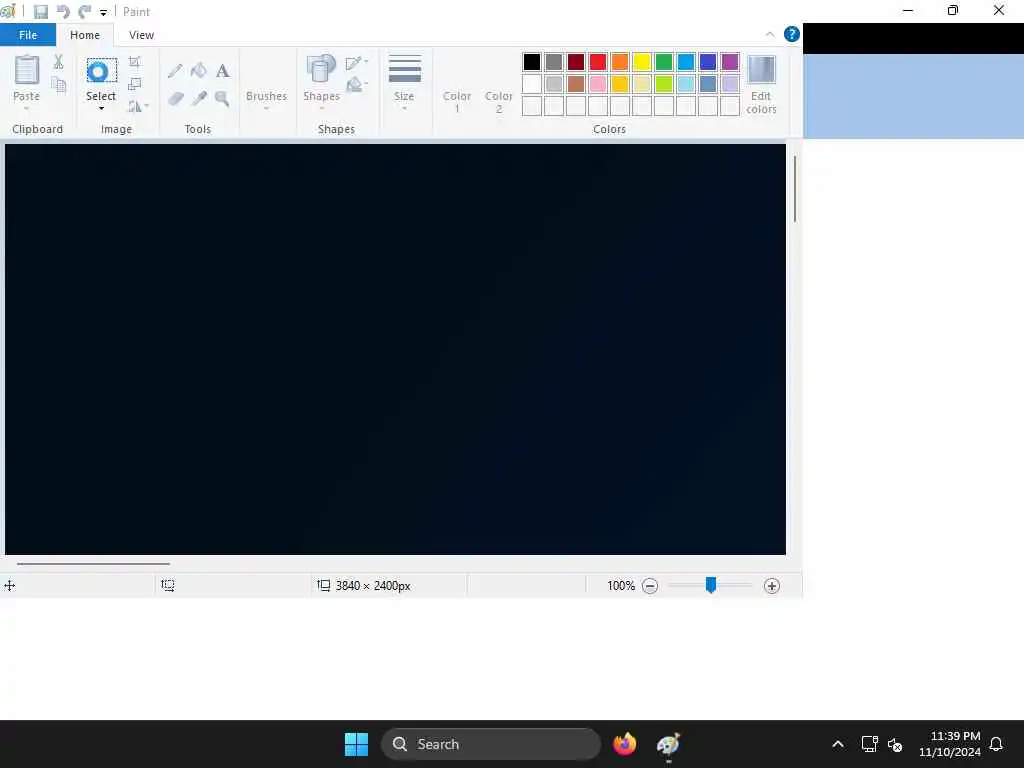Viewport: 1024px width, 768px height.
Task: Click the zoom out minus button
Action: pos(650,586)
